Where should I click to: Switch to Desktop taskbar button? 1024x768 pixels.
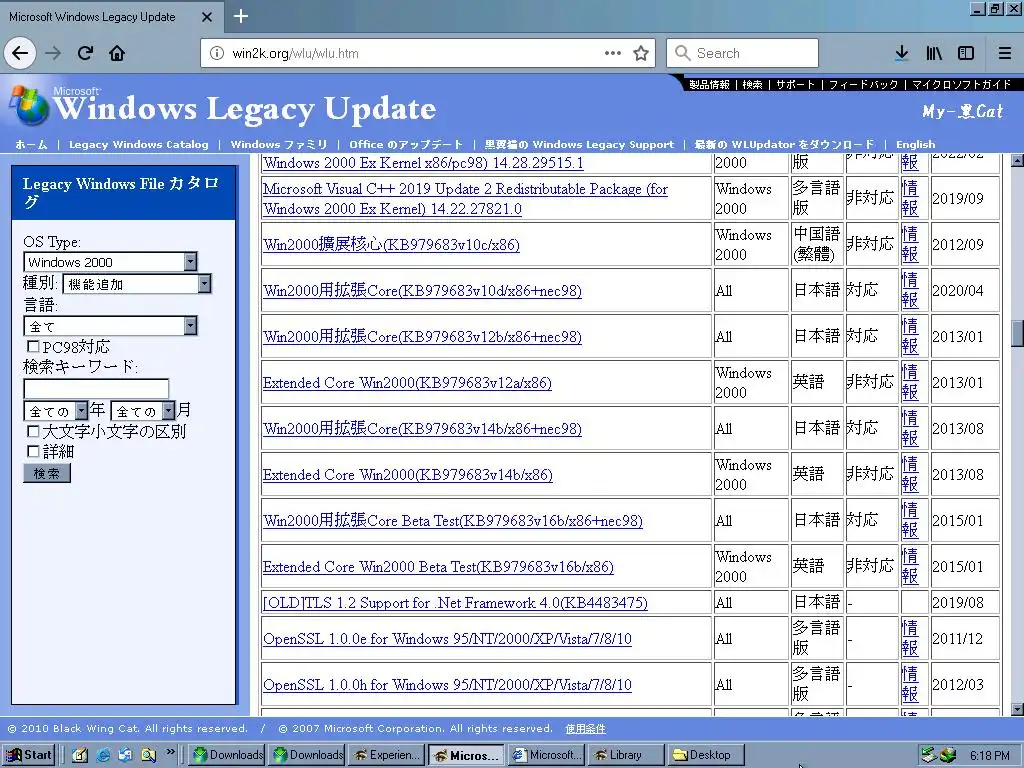coord(707,755)
